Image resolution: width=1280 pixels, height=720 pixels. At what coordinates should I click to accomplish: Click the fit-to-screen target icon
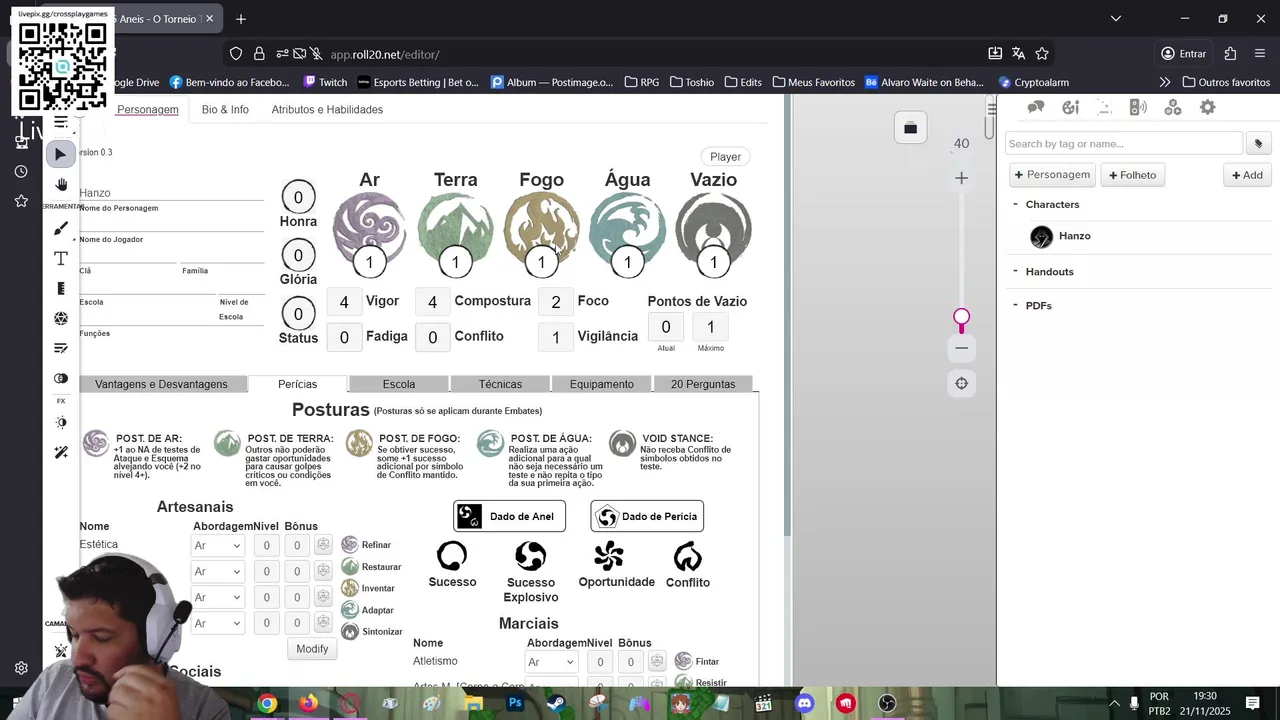pyautogui.click(x=961, y=383)
